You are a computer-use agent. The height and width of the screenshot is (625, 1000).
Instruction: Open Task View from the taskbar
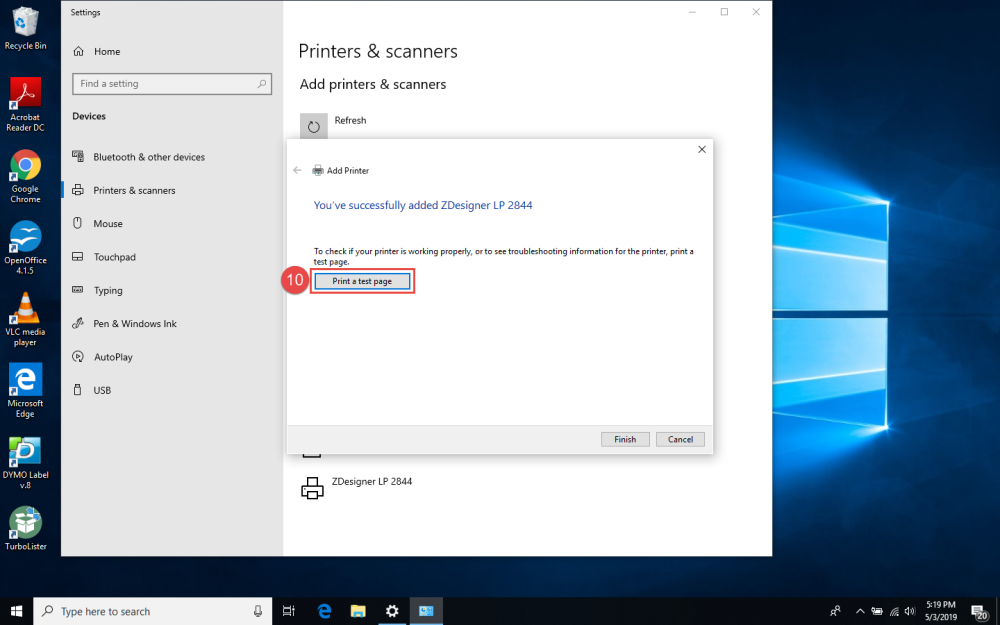point(289,611)
